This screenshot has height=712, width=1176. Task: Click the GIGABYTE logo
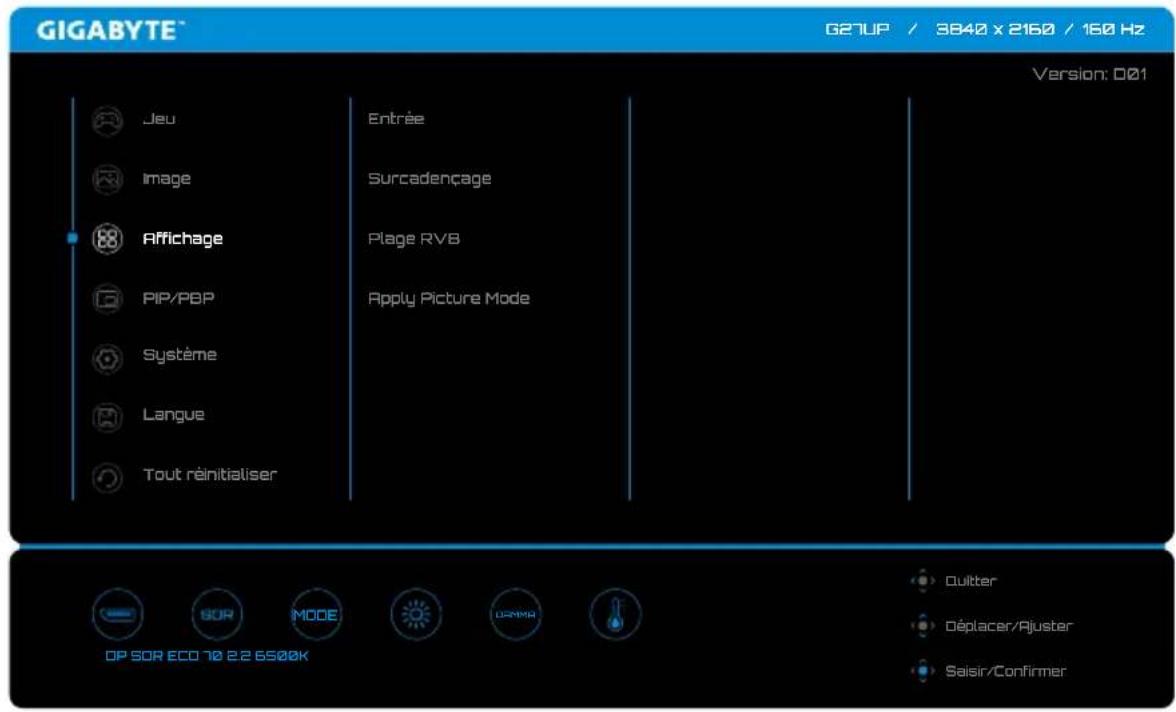coord(110,31)
